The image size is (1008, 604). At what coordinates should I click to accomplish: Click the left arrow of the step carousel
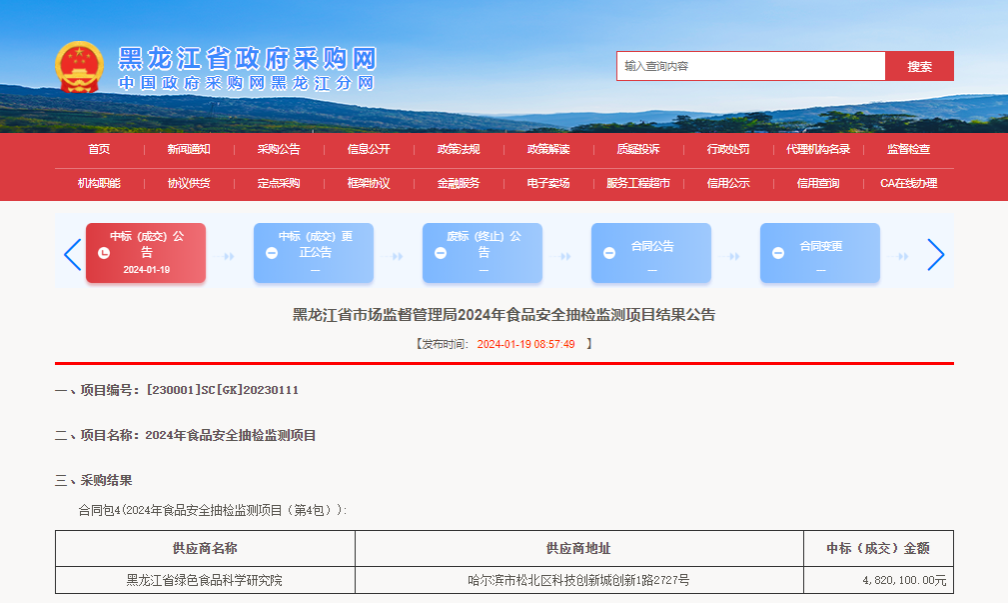coord(72,255)
